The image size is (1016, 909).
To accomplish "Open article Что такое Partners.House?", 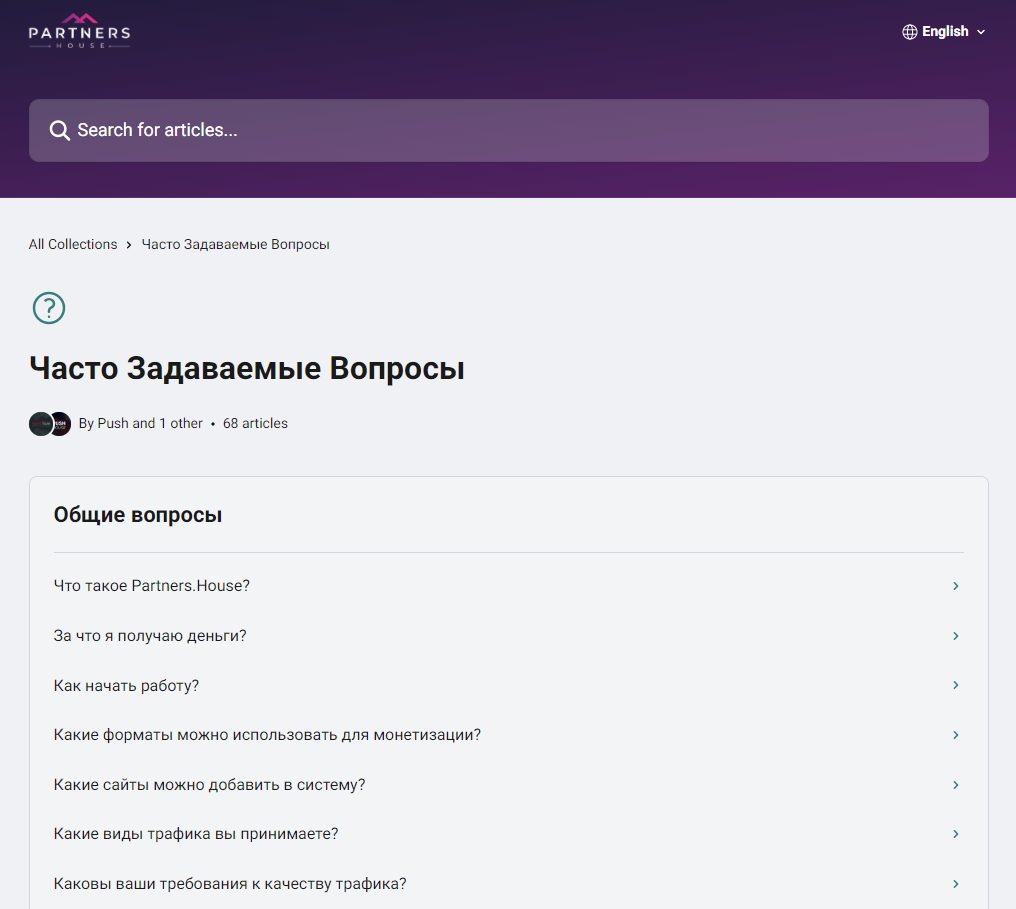I will point(509,586).
